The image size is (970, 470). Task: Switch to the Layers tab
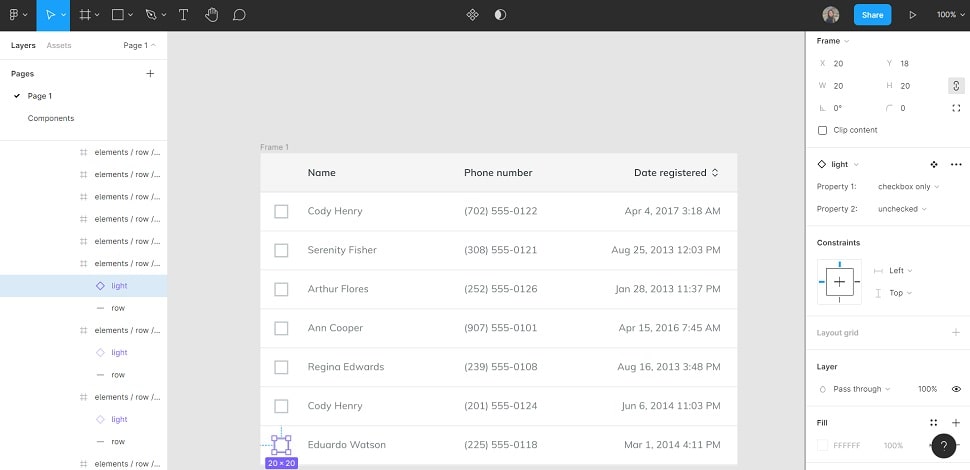point(23,46)
